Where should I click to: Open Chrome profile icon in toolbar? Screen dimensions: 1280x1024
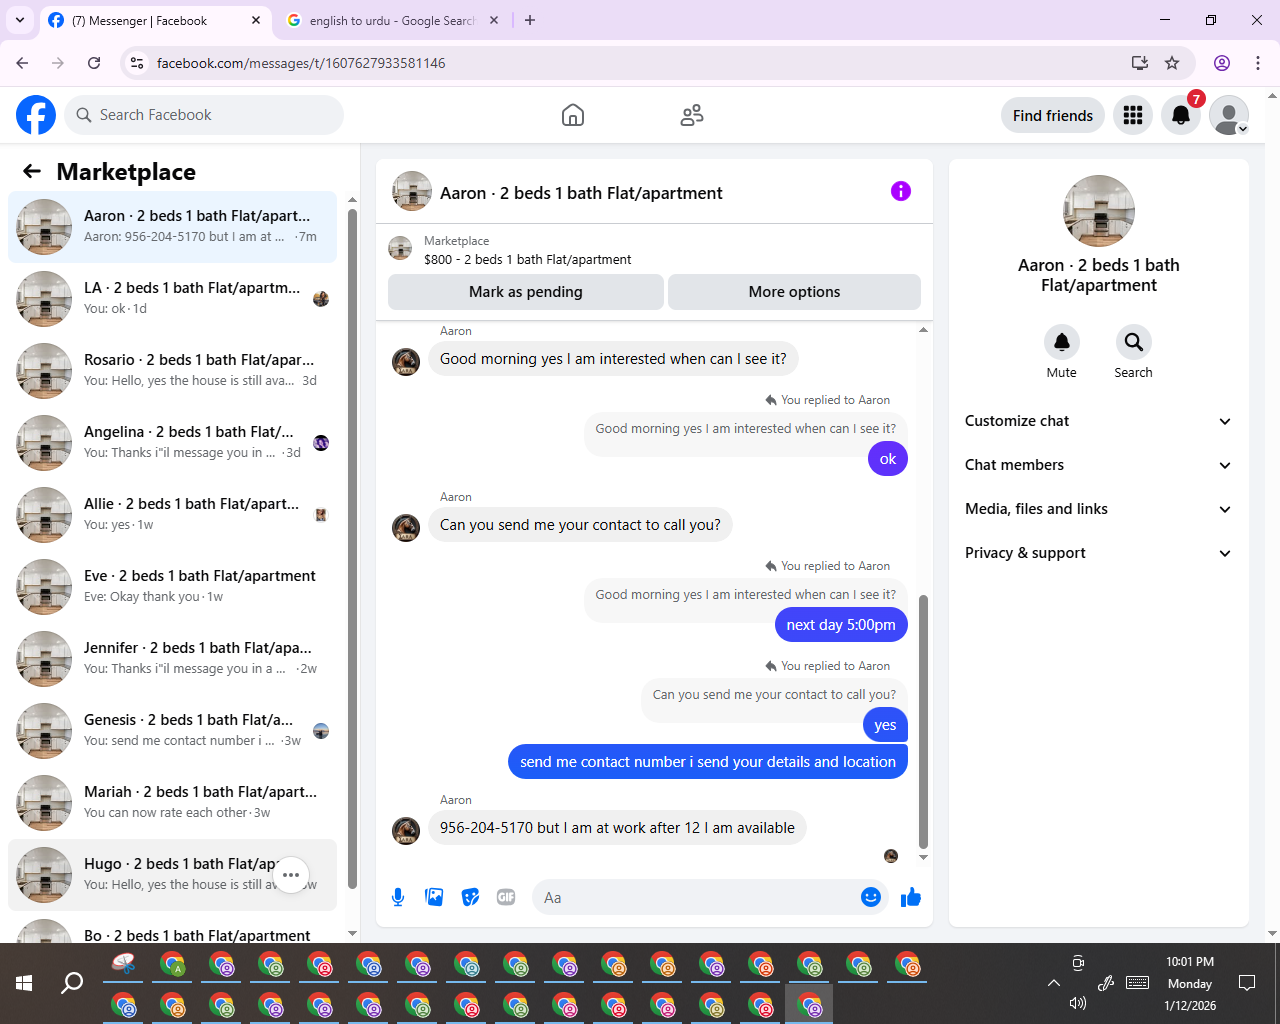tap(1222, 63)
